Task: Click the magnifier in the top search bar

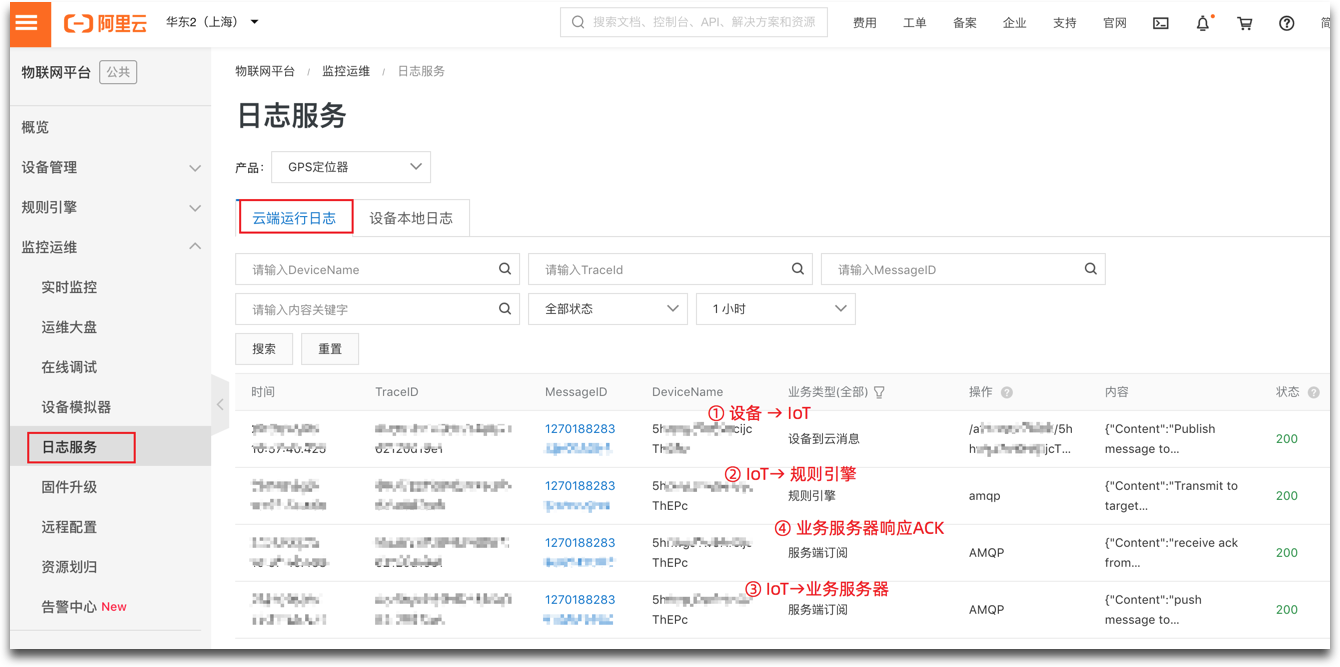Action: click(x=578, y=22)
